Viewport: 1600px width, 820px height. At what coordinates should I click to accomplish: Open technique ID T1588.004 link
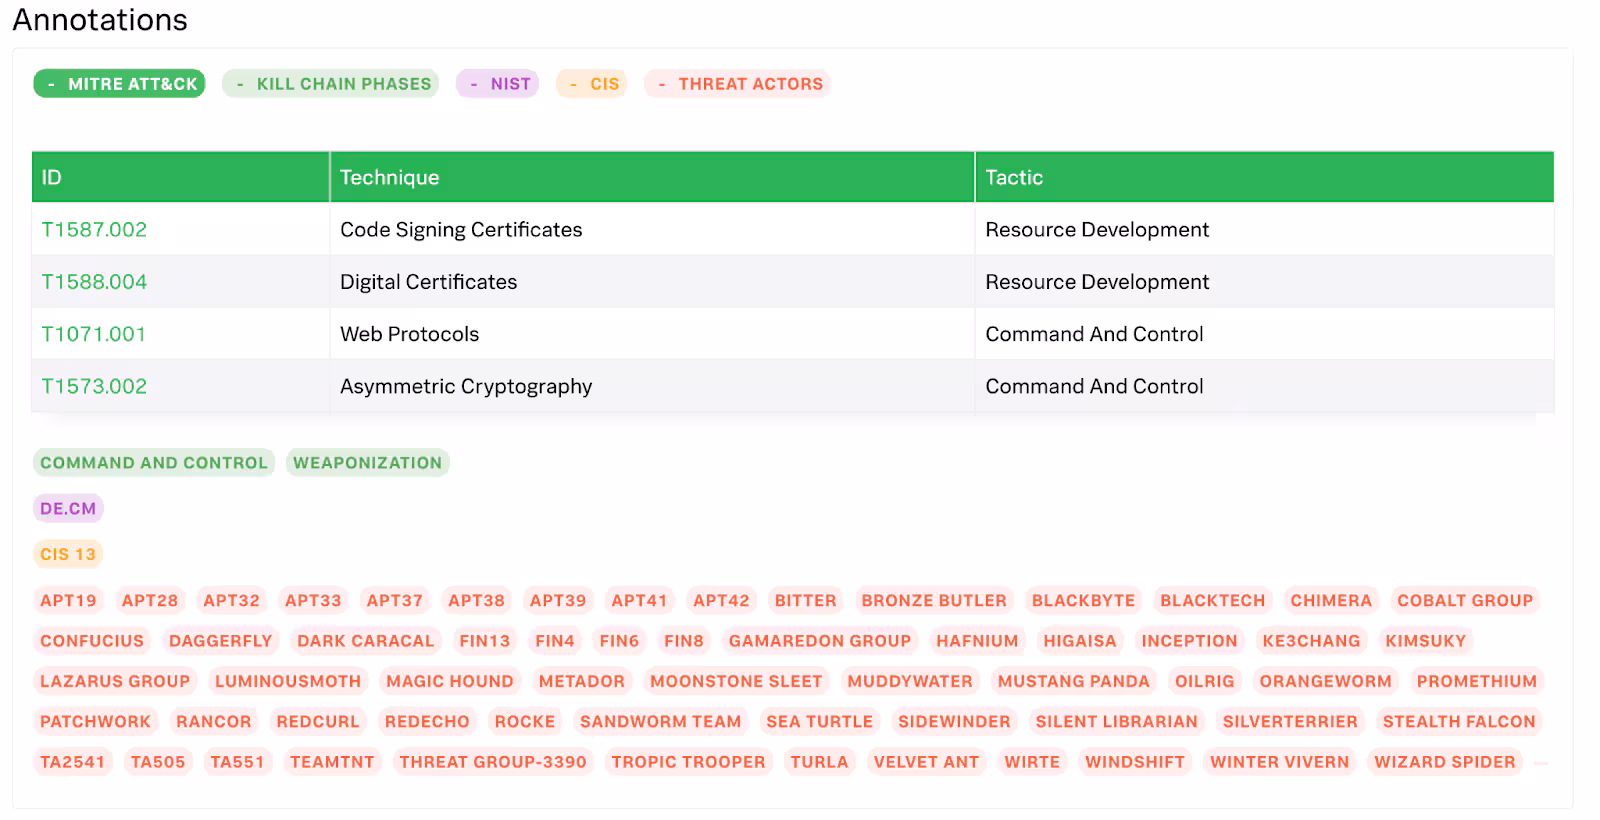click(x=94, y=282)
